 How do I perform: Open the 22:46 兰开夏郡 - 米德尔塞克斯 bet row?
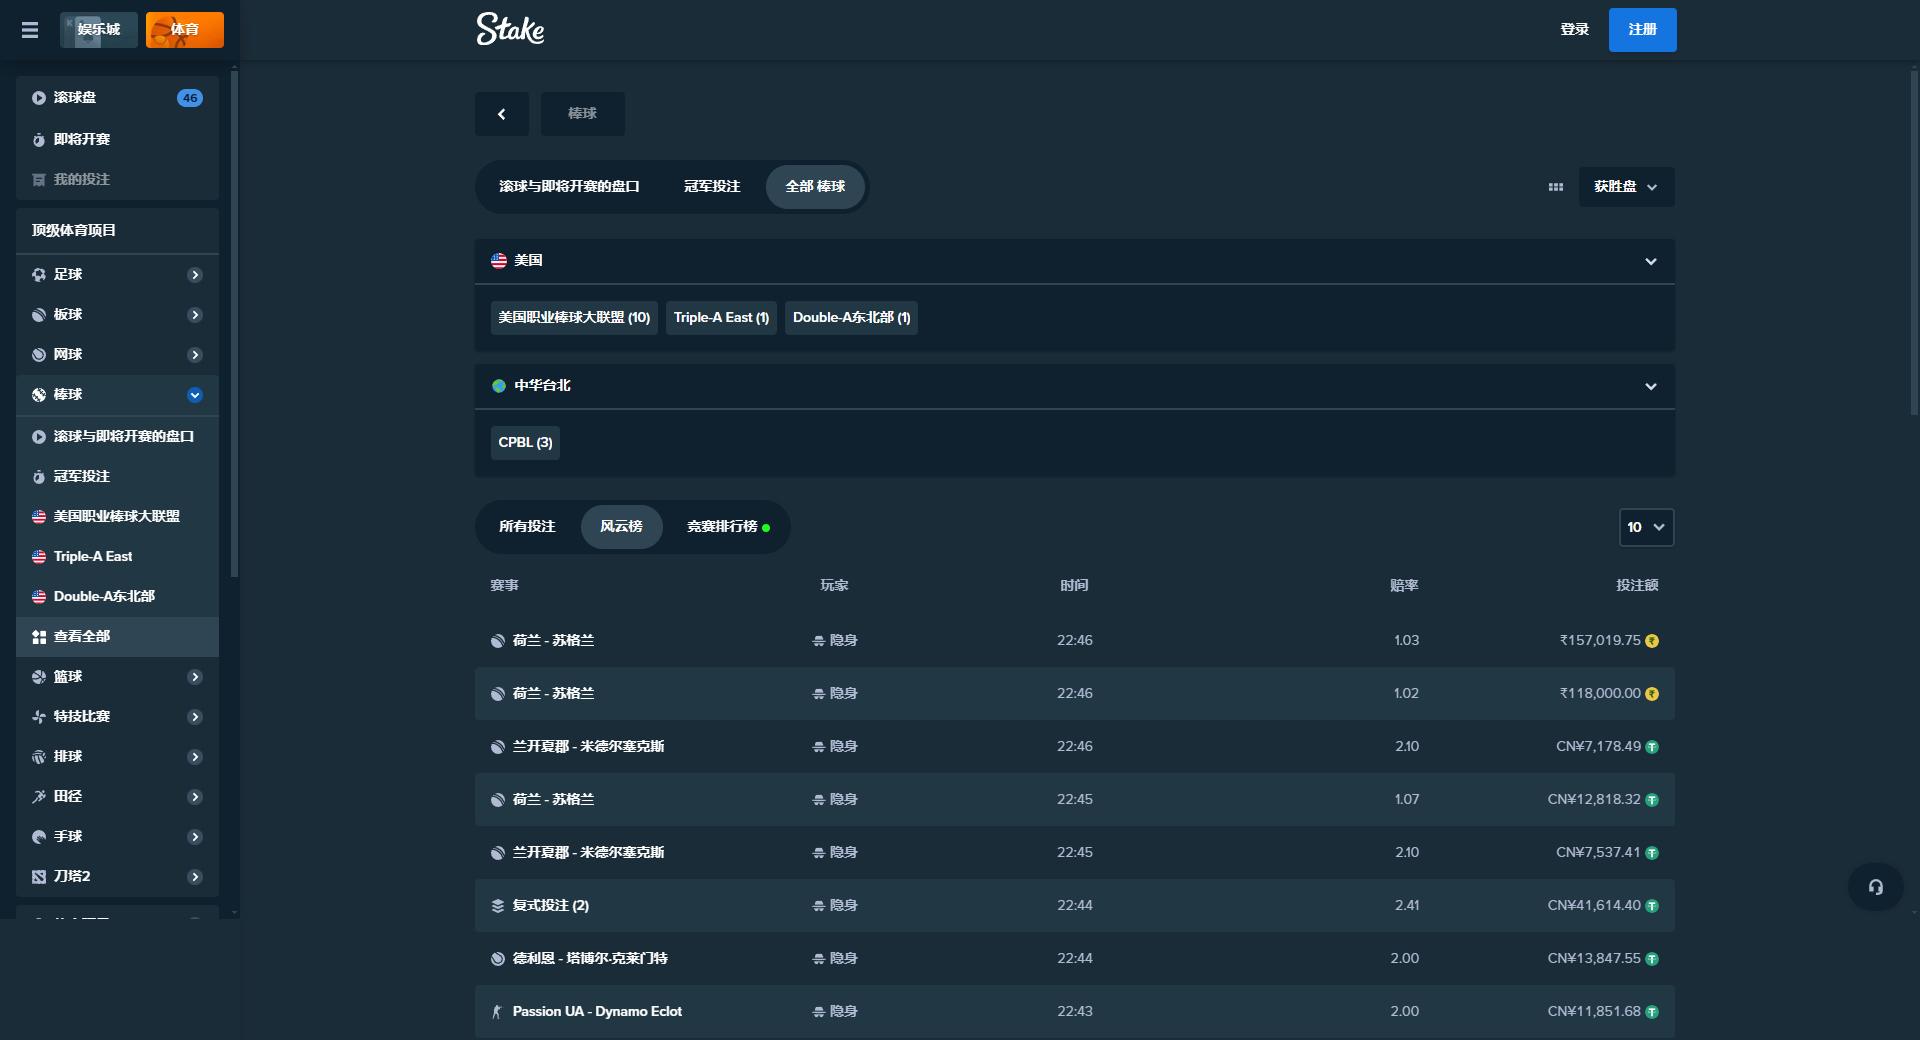coord(1075,747)
